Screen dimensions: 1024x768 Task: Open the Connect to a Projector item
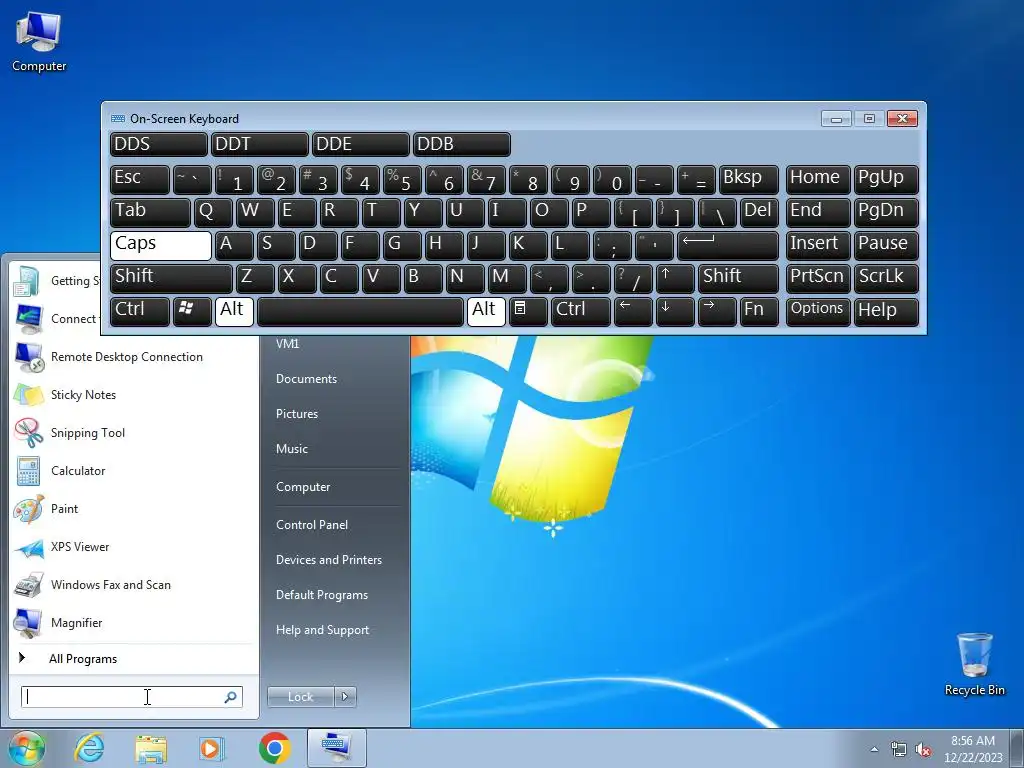pos(56,319)
